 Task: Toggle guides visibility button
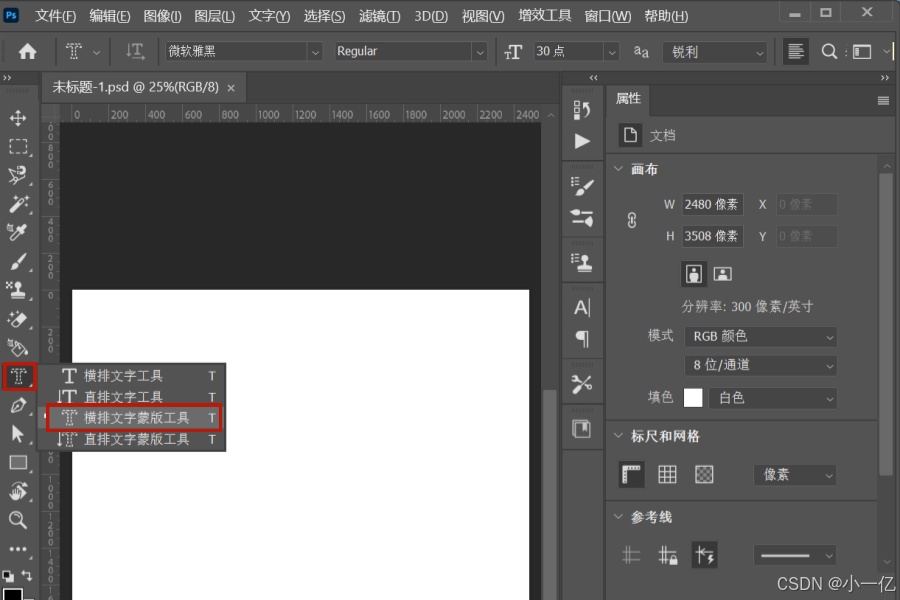630,555
